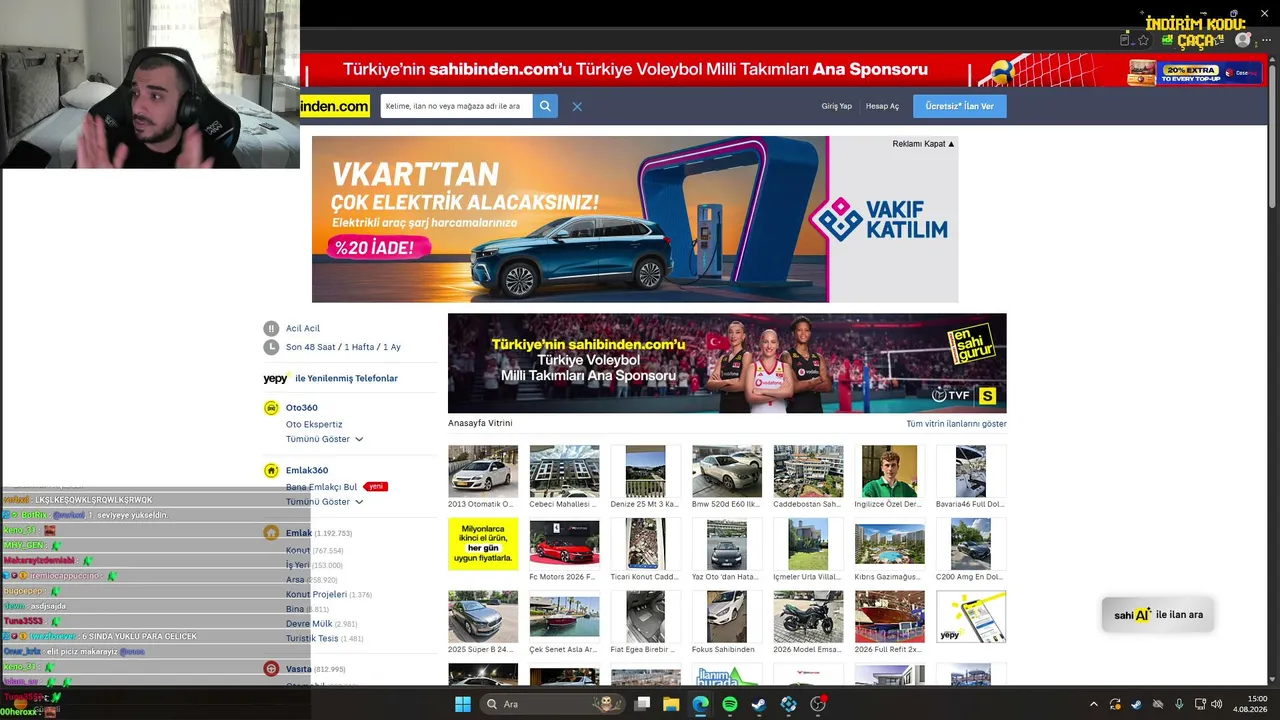The image size is (1280, 720).
Task: Open the 2026 Model Emsa motorcycle listing
Action: pos(808,616)
